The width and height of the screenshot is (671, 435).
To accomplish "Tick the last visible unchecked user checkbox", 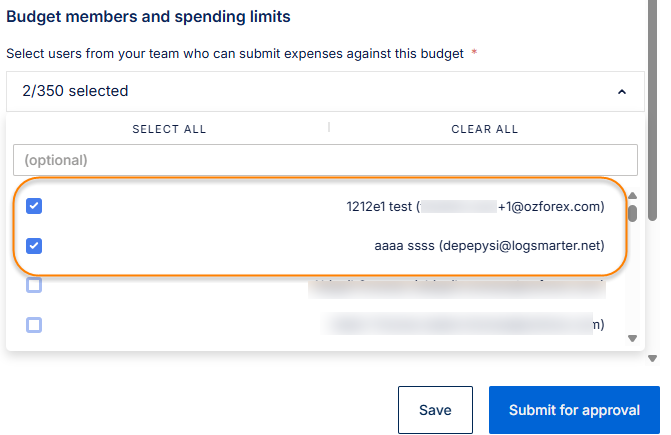I will 34,325.
